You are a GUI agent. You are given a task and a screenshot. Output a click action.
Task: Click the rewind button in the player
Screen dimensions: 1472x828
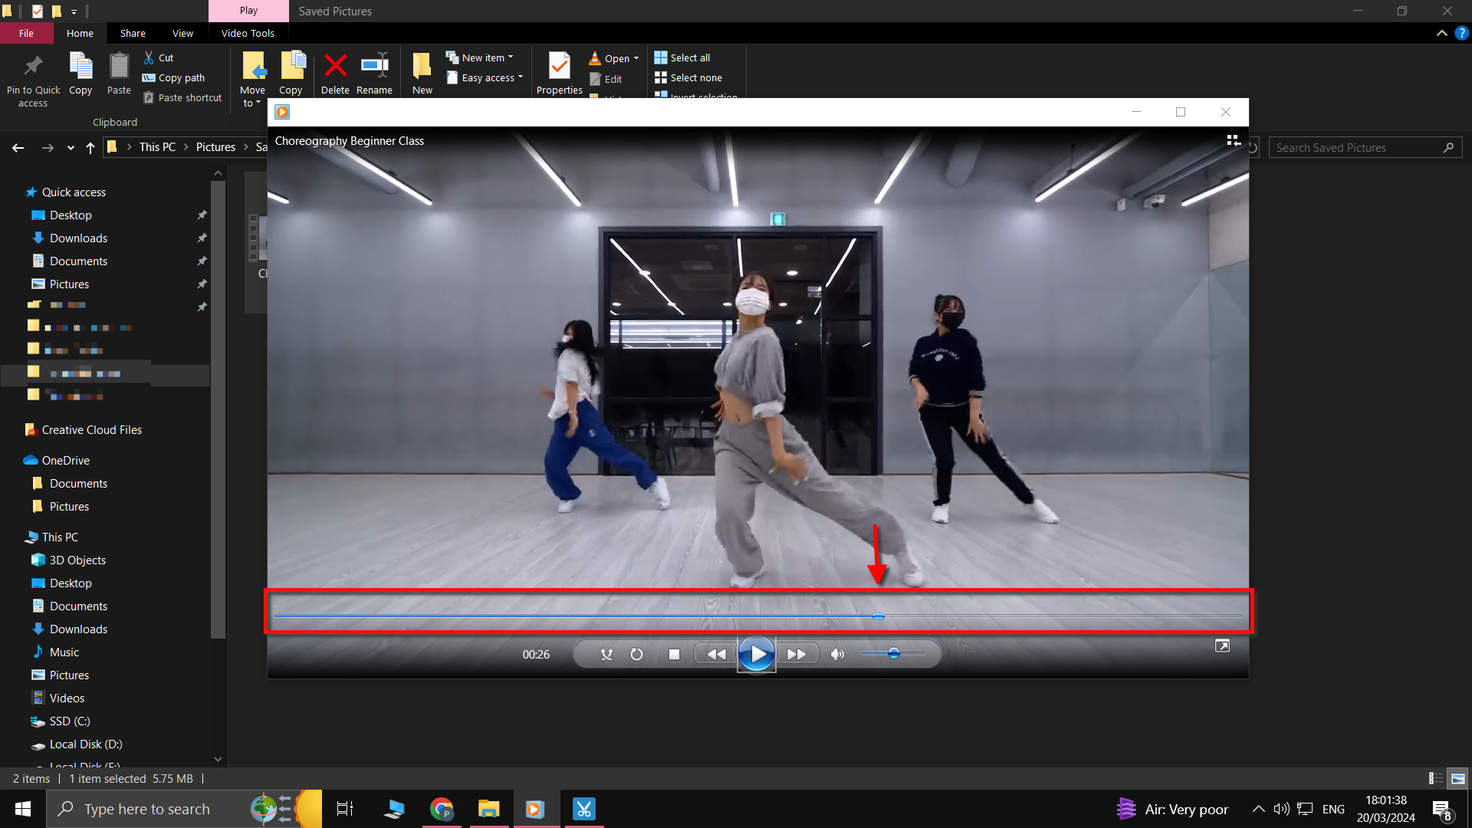(x=717, y=654)
